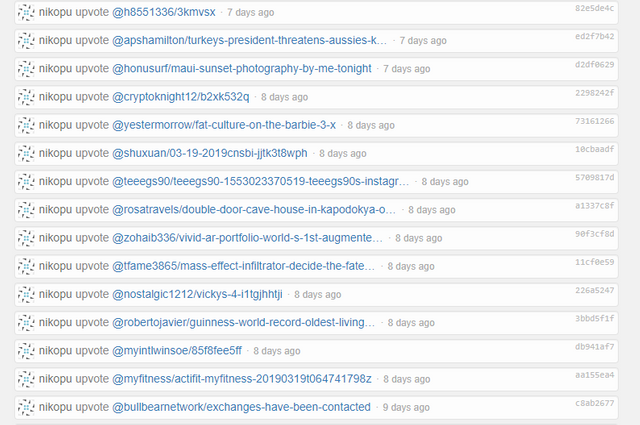Open teeegs90 instagram post link

pos(260,181)
